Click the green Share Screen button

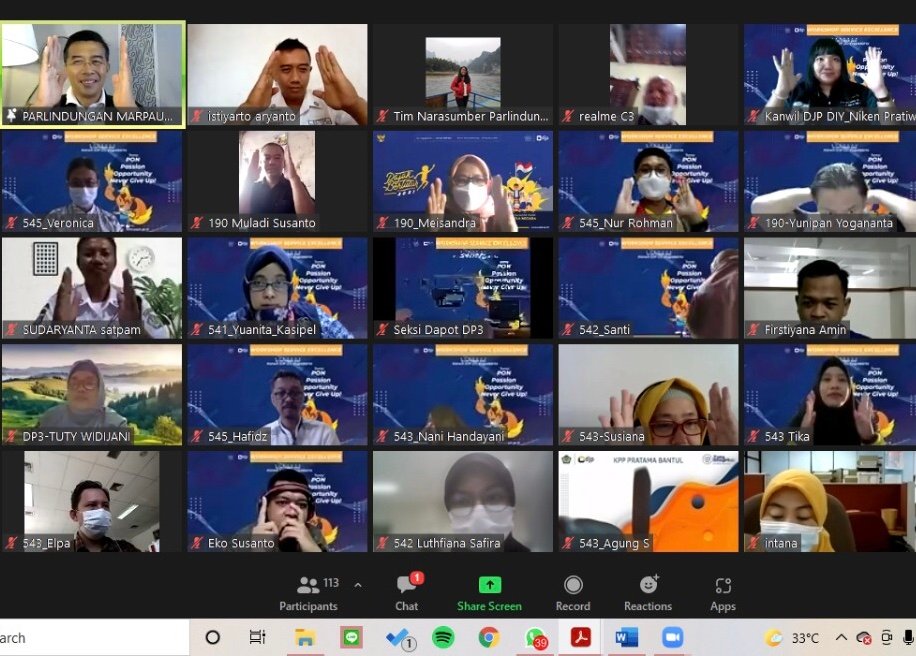[x=489, y=592]
